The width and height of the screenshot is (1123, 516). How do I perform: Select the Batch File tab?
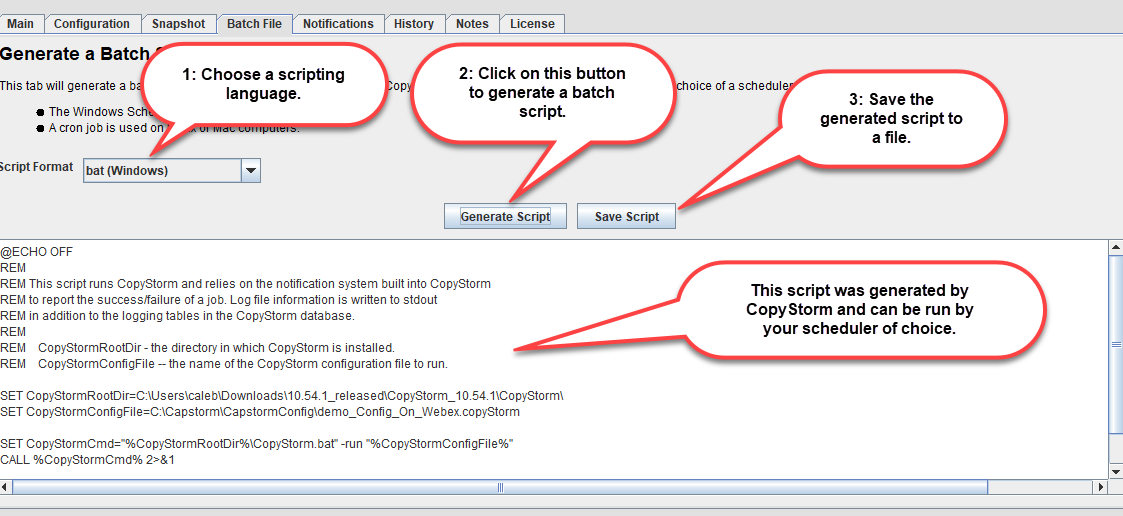point(254,24)
